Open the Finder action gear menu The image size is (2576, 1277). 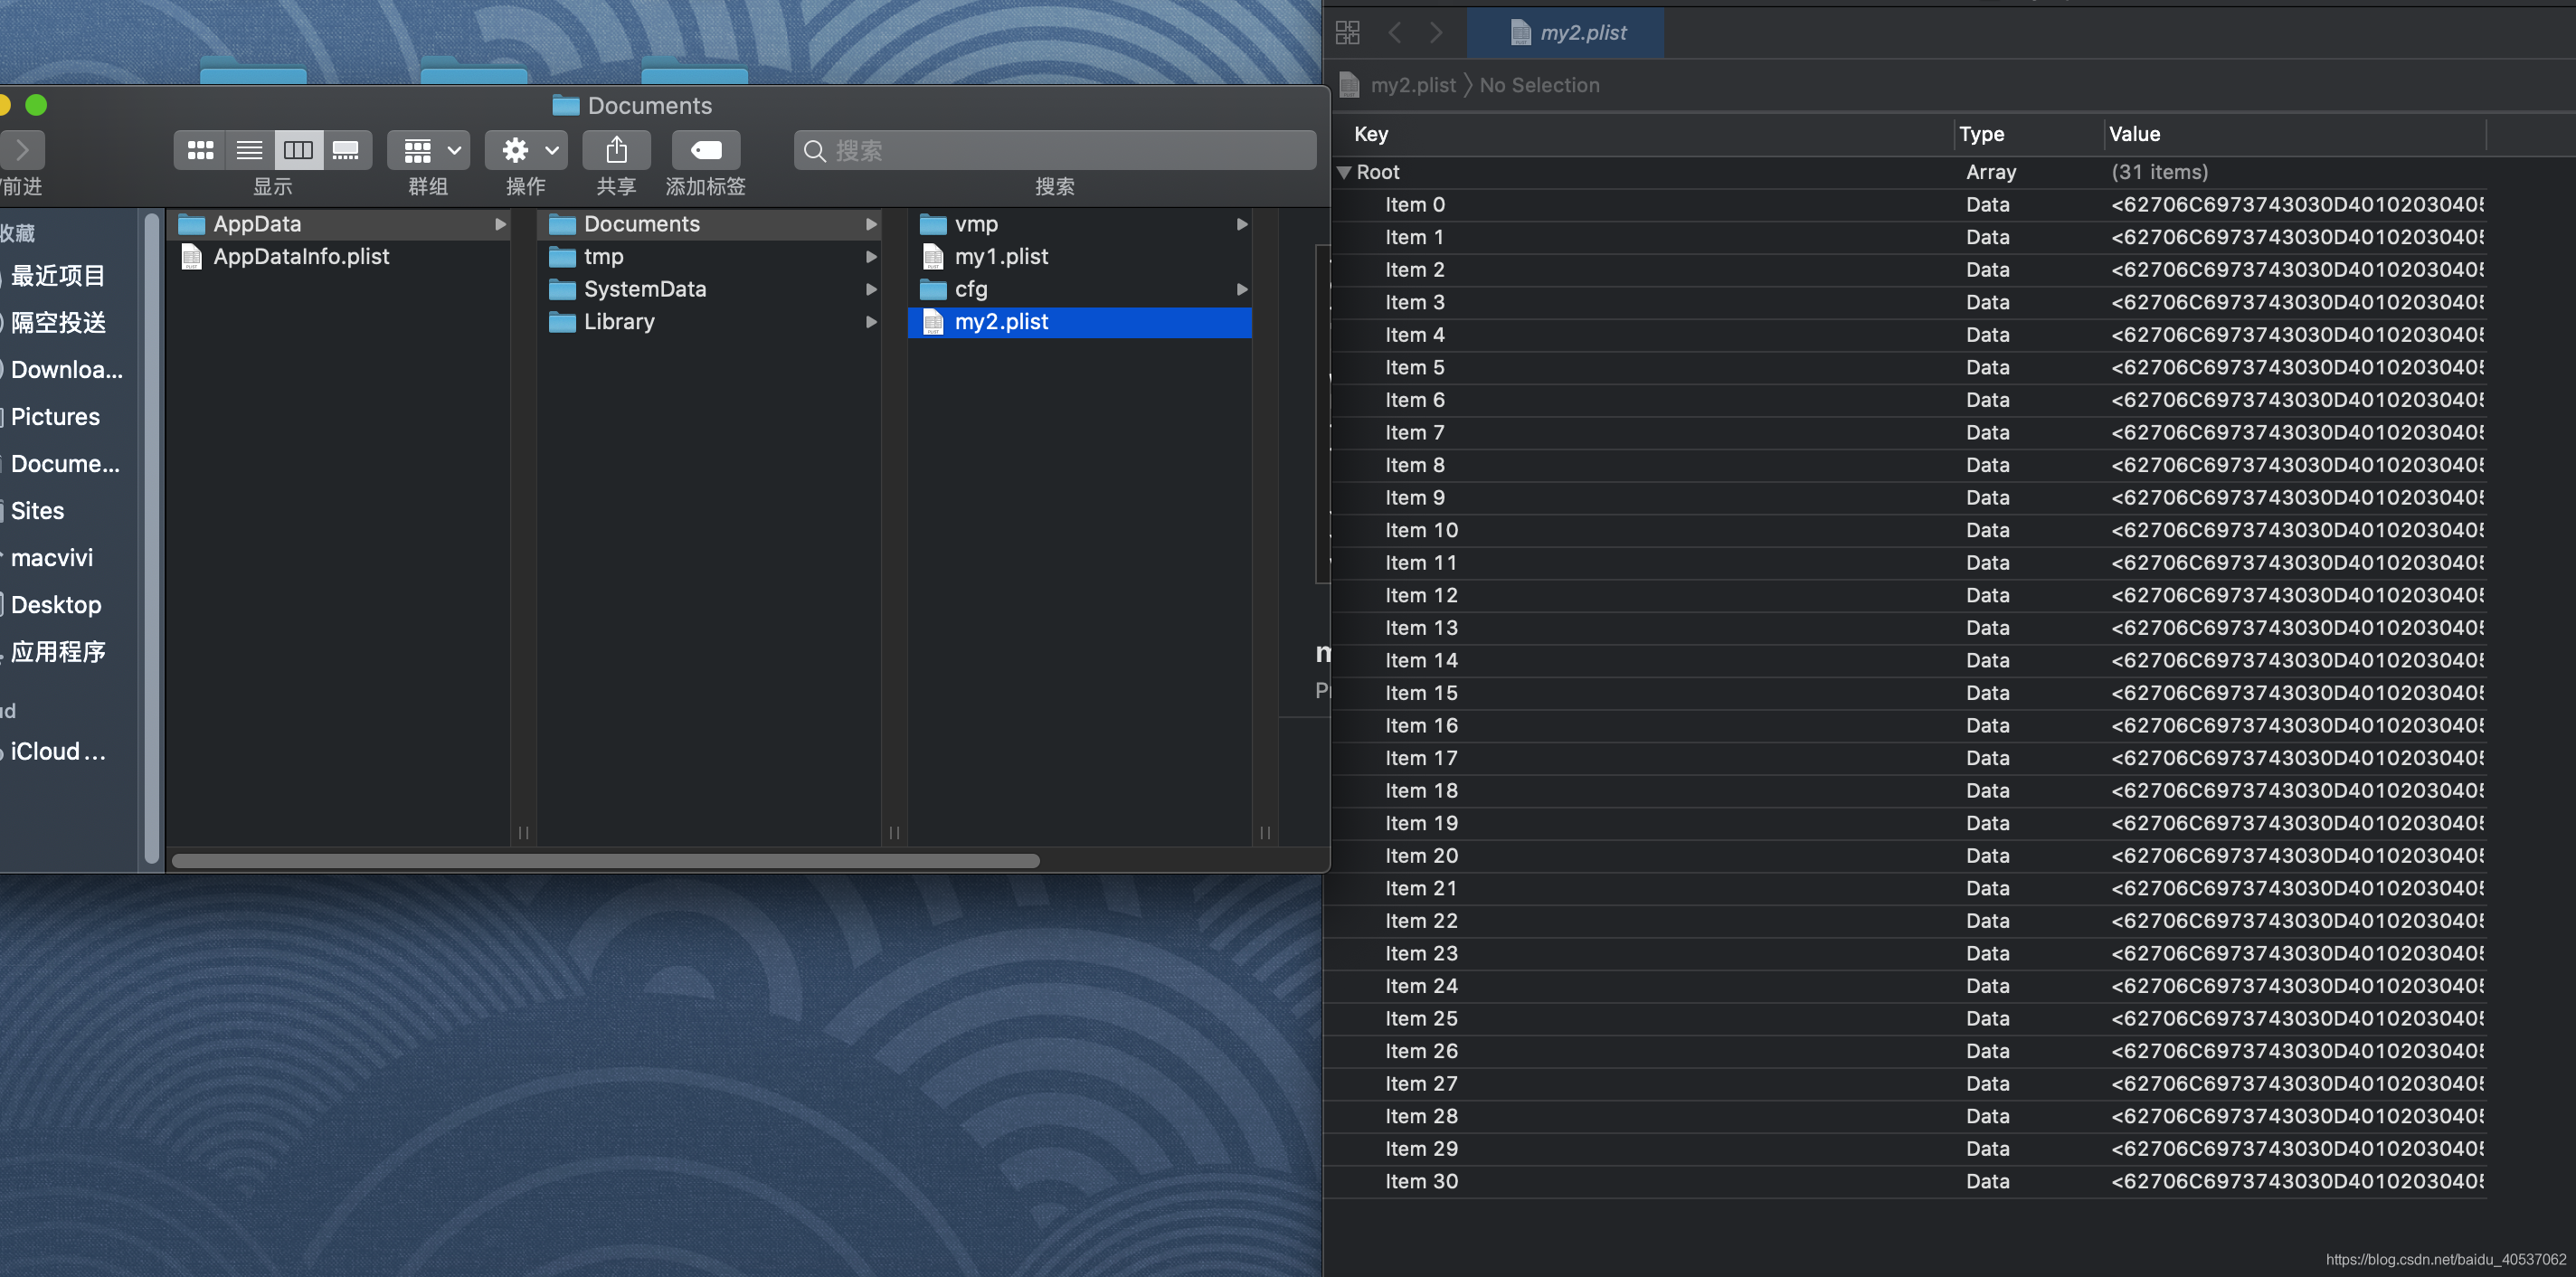(x=526, y=150)
